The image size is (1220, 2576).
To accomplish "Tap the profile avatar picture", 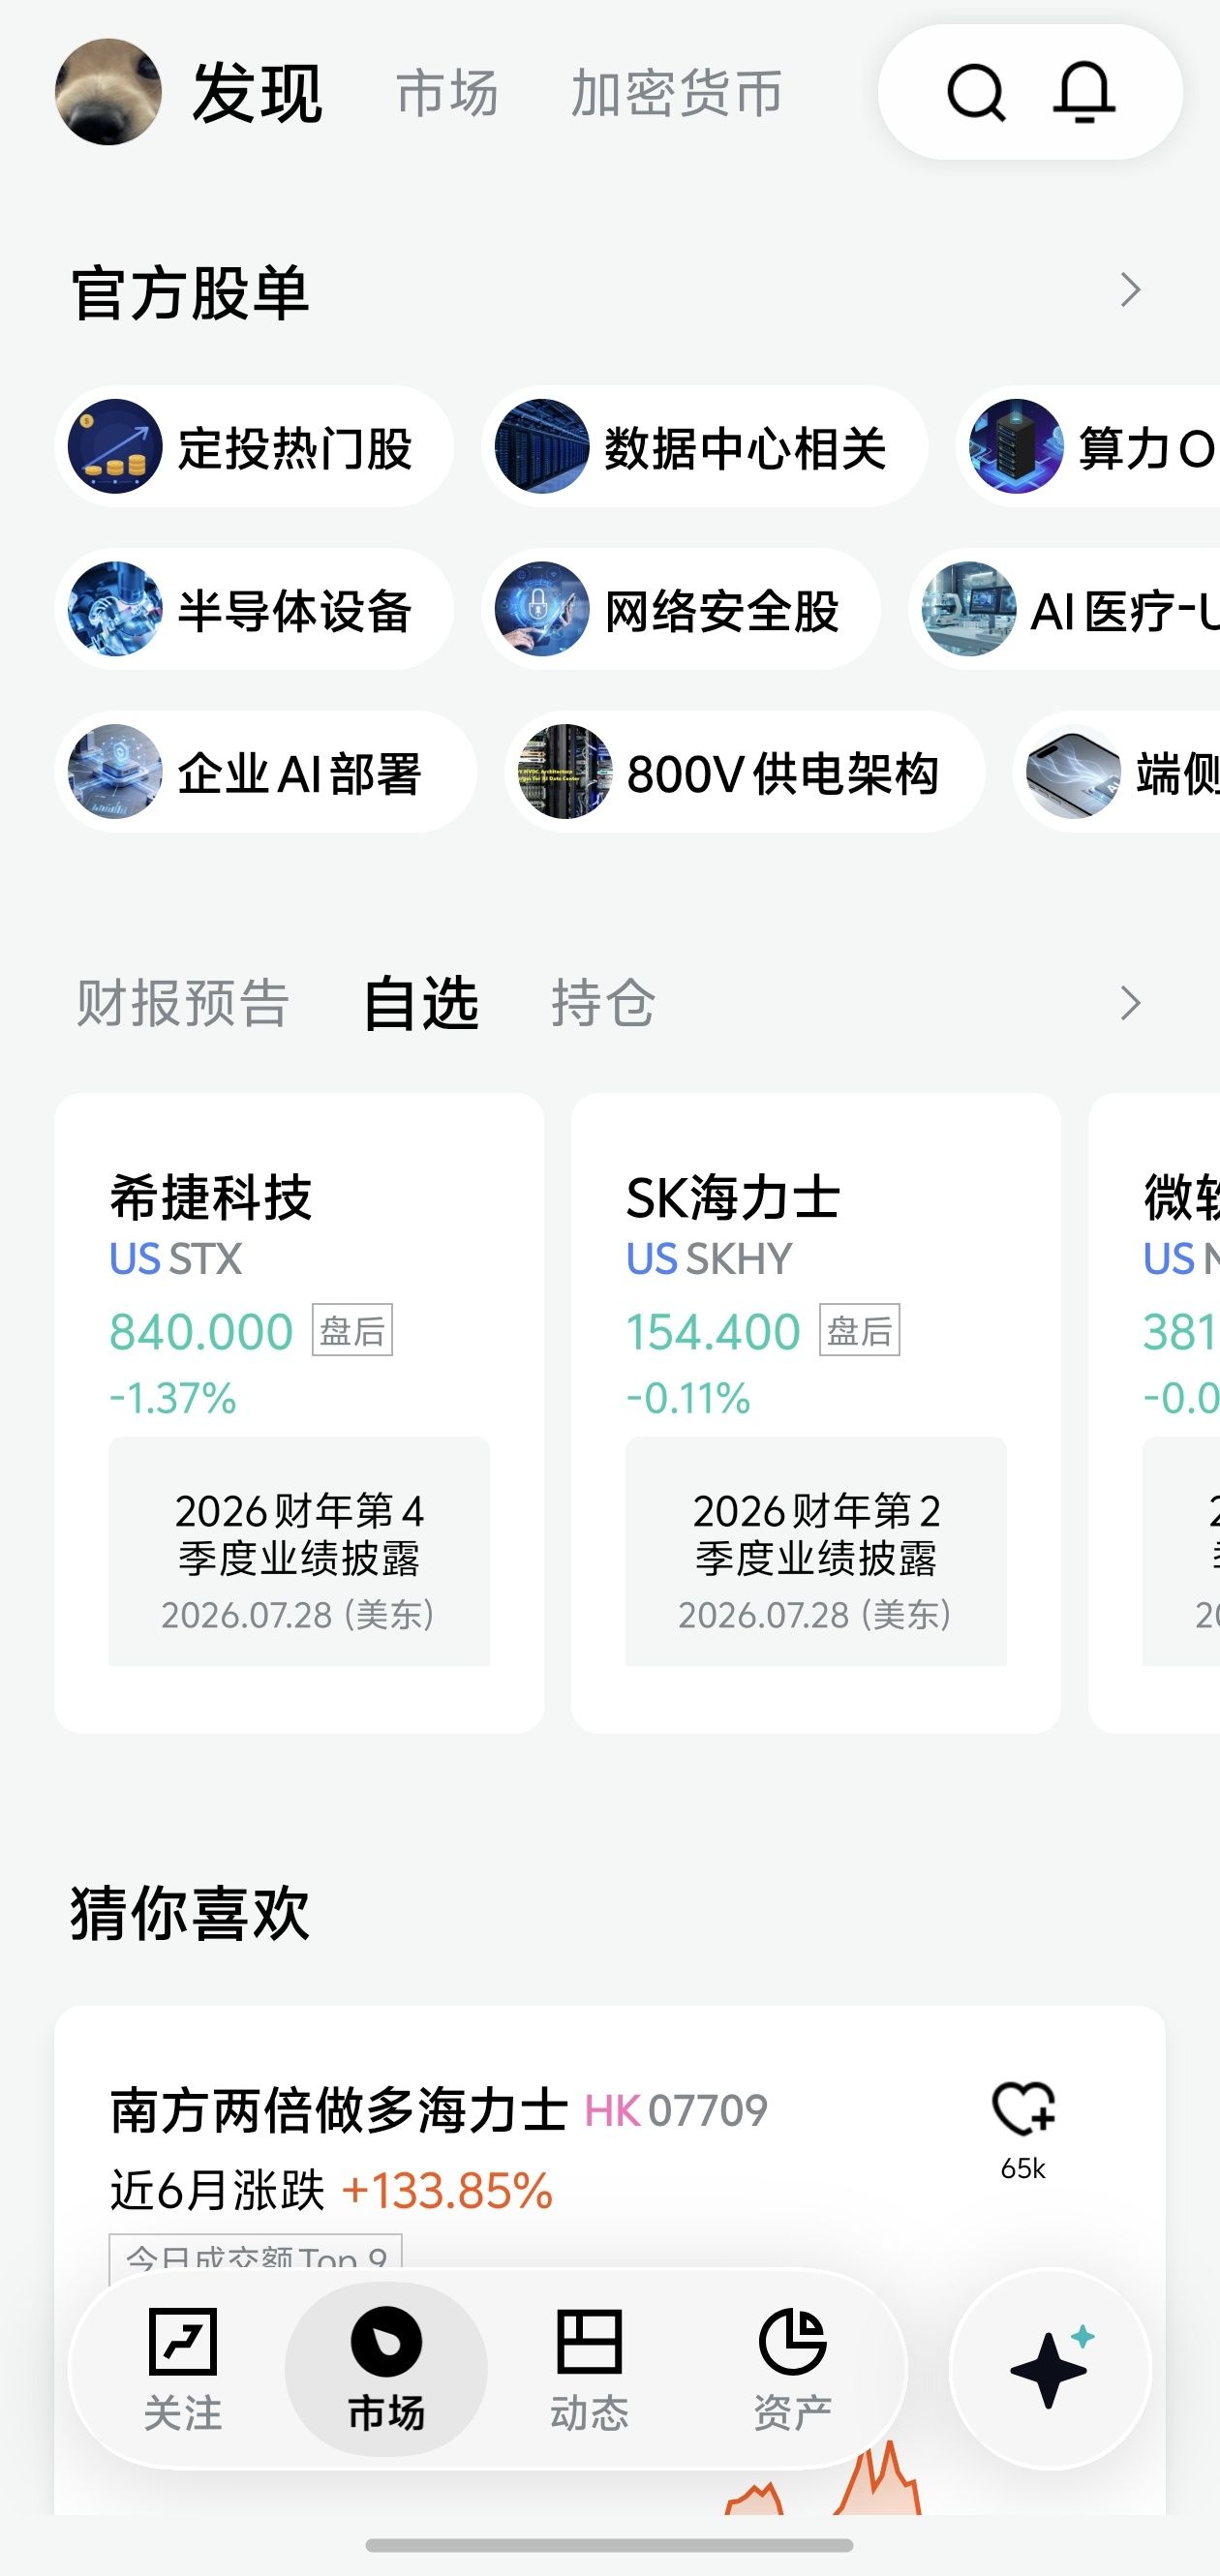I will tap(108, 92).
